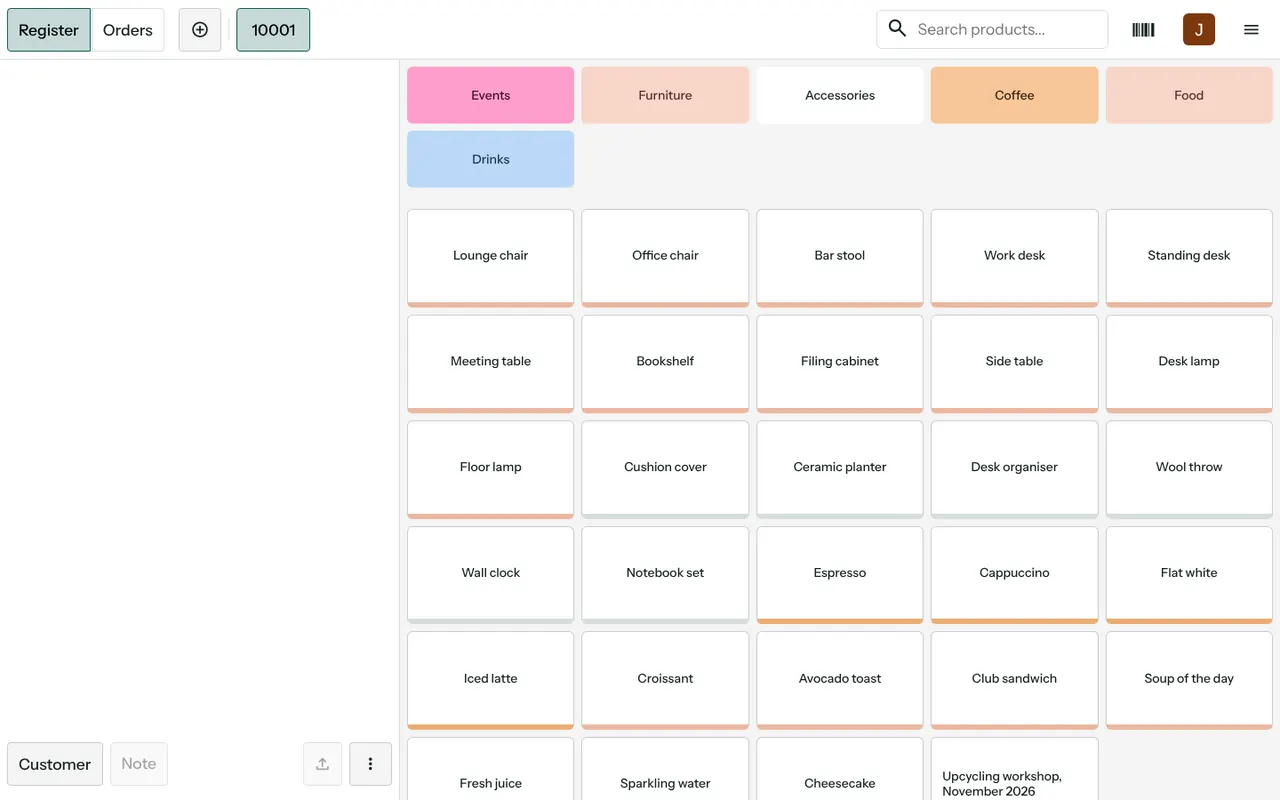The image size is (1280, 800).
Task: Open the barcode scanner icon
Action: pyautogui.click(x=1143, y=30)
